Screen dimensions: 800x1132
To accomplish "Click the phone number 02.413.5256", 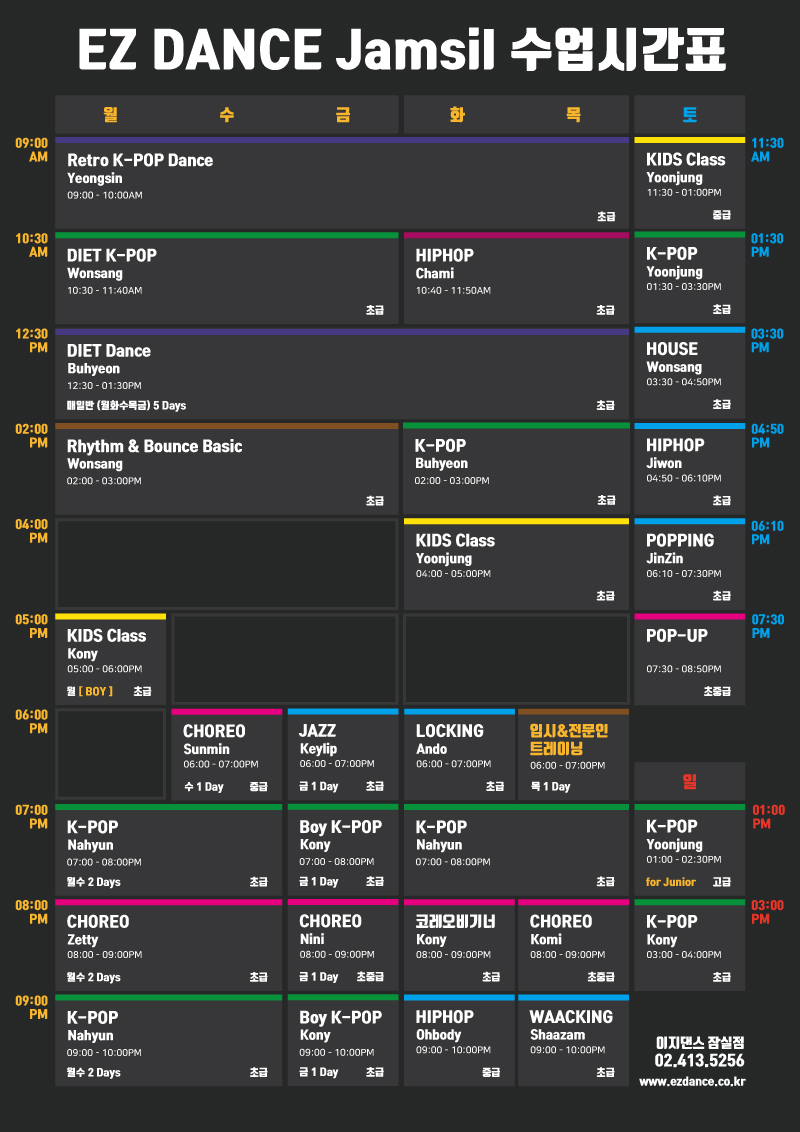I will pos(699,1061).
